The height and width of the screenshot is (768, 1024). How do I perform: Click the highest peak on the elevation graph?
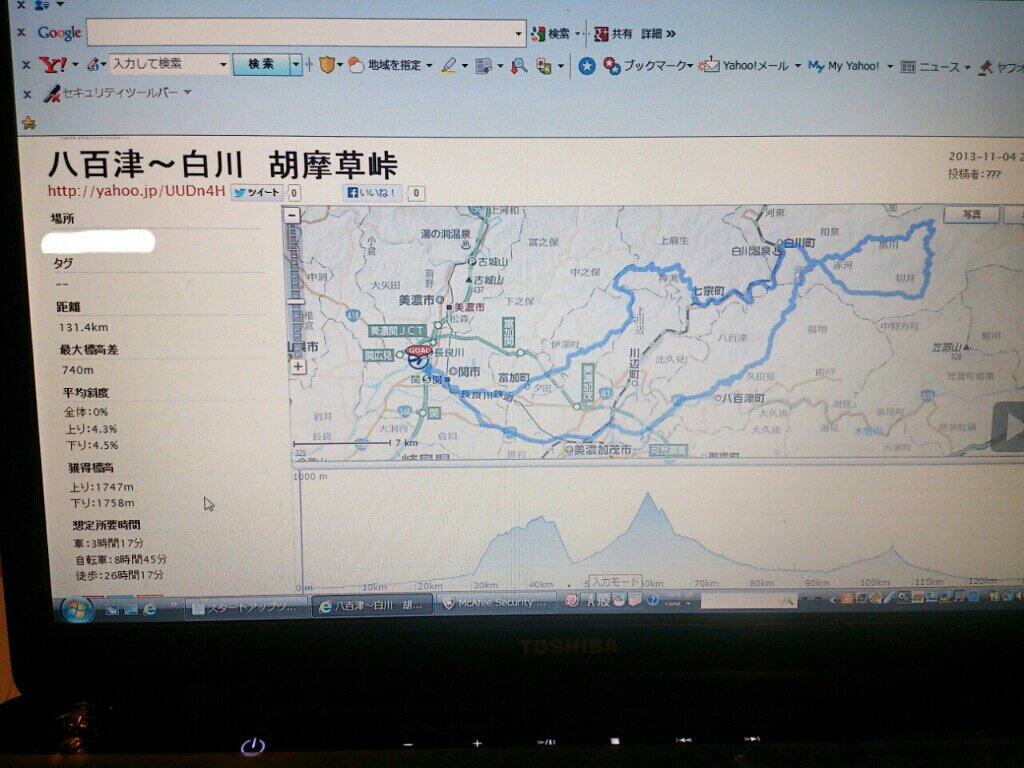click(648, 495)
